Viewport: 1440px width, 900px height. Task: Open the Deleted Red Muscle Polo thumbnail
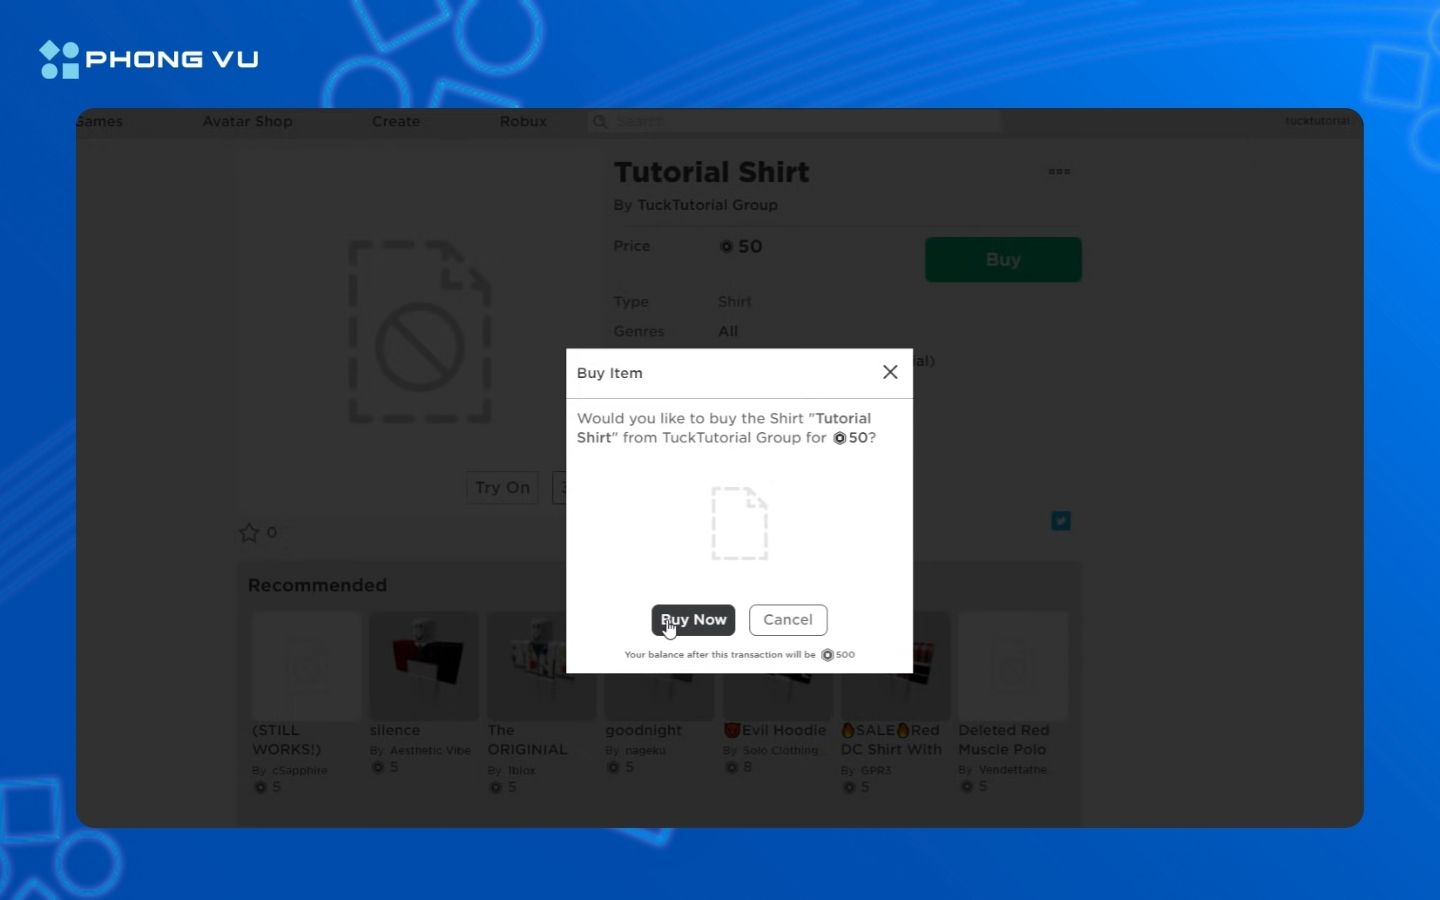pyautogui.click(x=1013, y=666)
